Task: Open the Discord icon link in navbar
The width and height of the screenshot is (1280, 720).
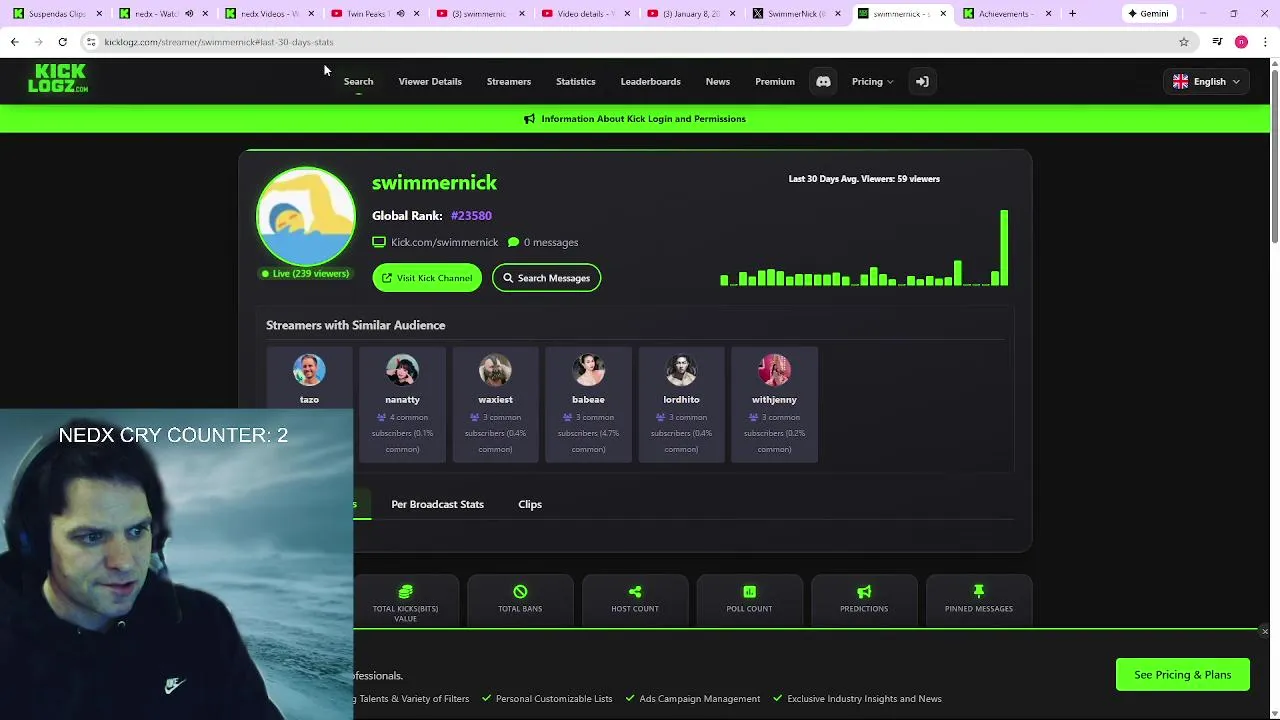Action: [x=823, y=82]
